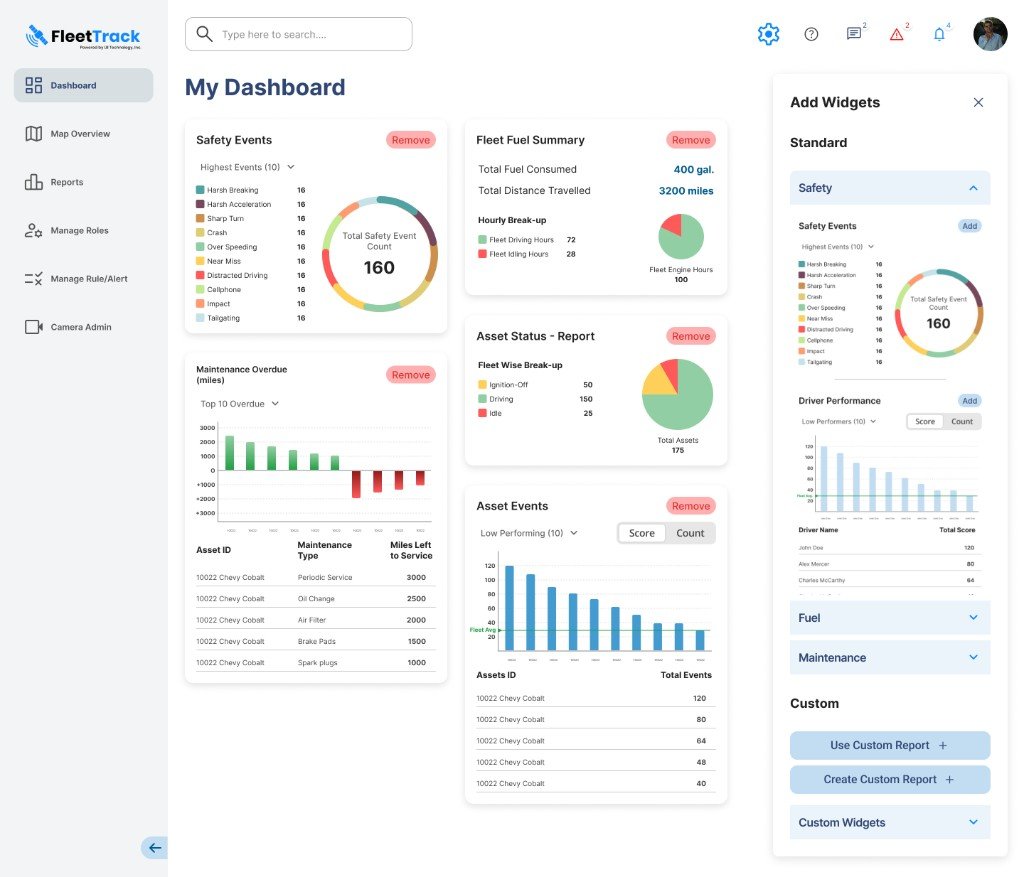Open the Top 10 Overdue dropdown
The image size is (1024, 877).
tap(240, 404)
